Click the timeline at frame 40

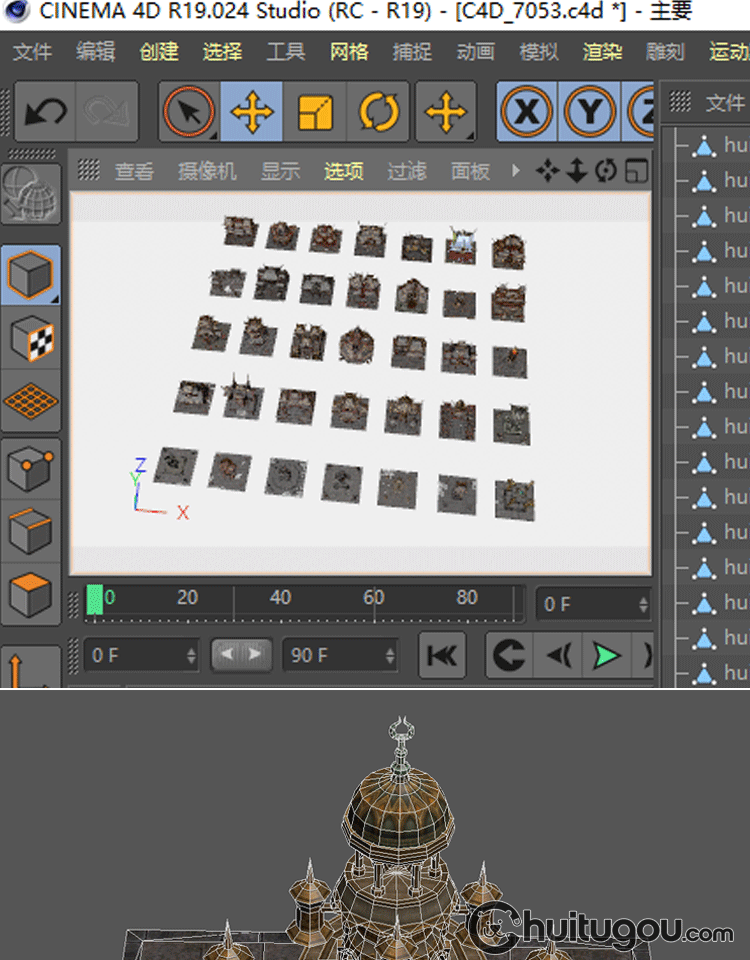(x=281, y=600)
